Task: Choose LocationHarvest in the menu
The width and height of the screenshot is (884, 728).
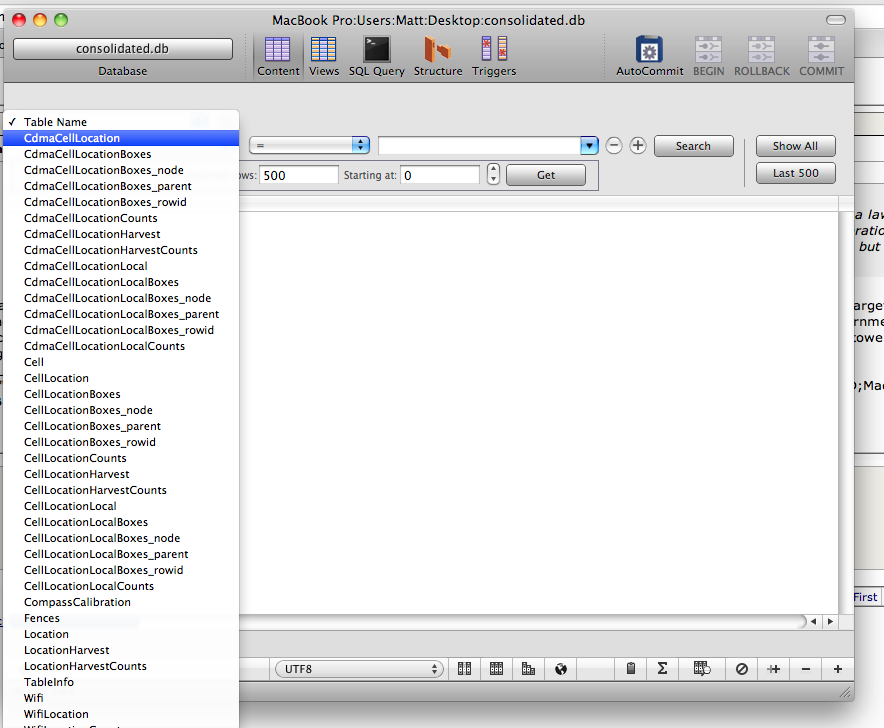Action: 121,650
